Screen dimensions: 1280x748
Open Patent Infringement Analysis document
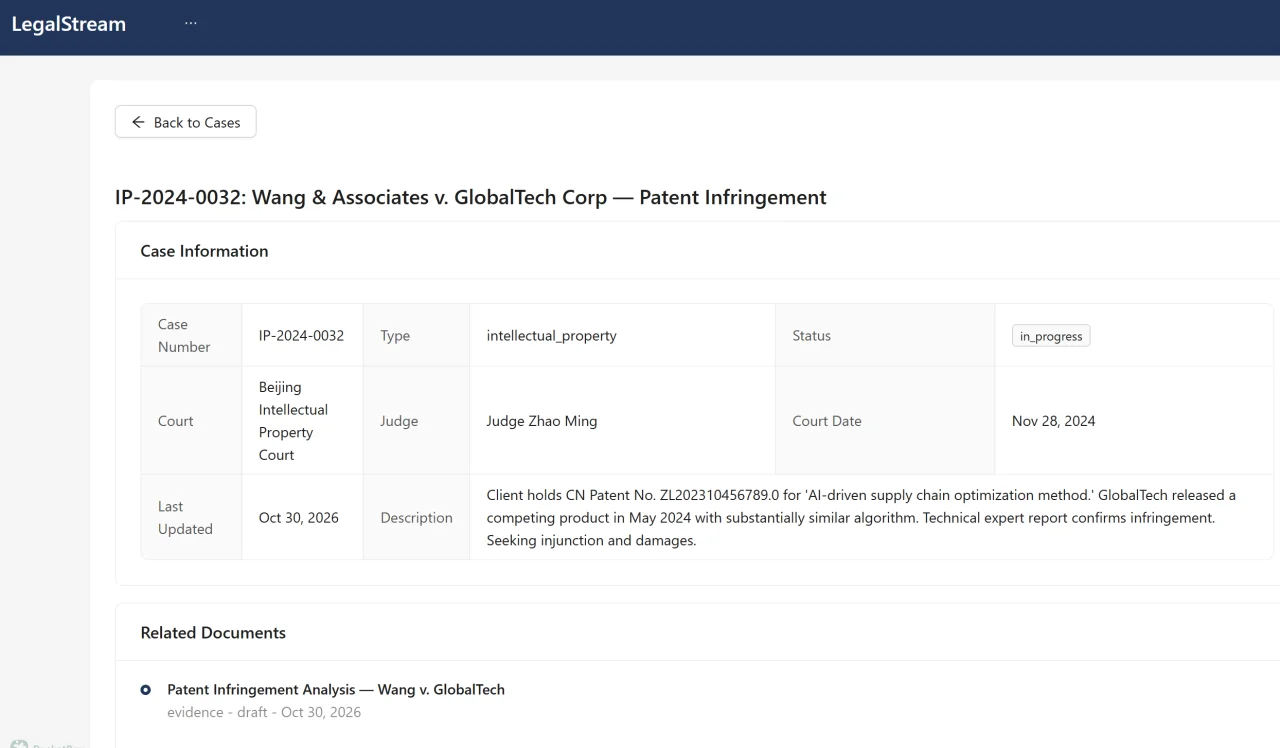point(336,689)
